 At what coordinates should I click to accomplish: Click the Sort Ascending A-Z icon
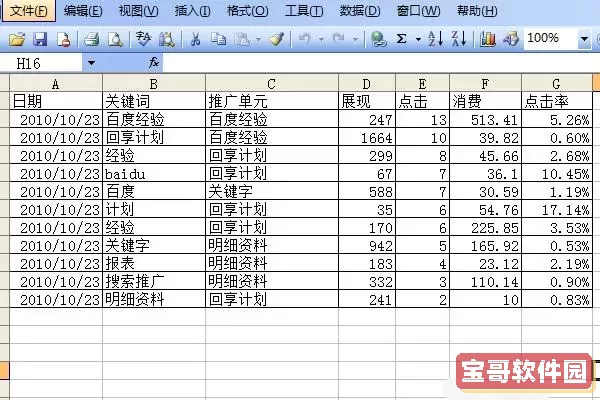coord(435,39)
